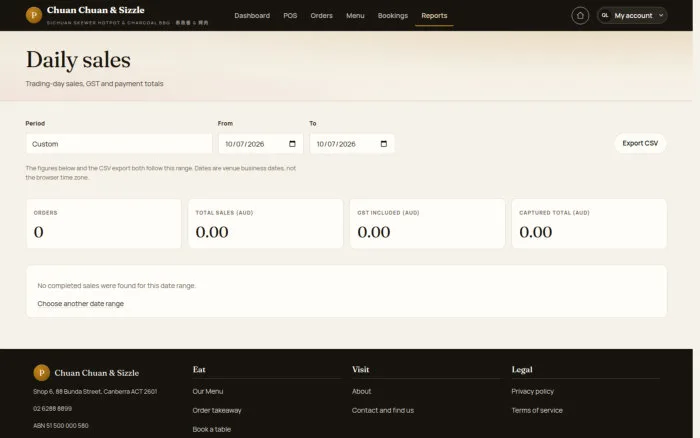
Task: Switch to the Bookings nav item
Action: pyautogui.click(x=393, y=16)
